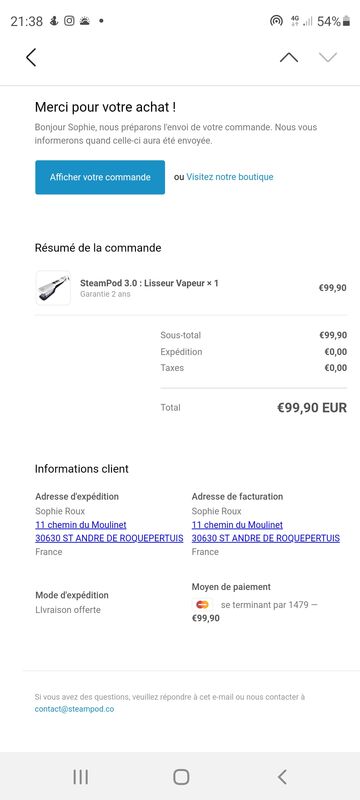Screen dimensions: 360x800
Task: Tap the battery indicator showing 54%
Action: (333, 21)
